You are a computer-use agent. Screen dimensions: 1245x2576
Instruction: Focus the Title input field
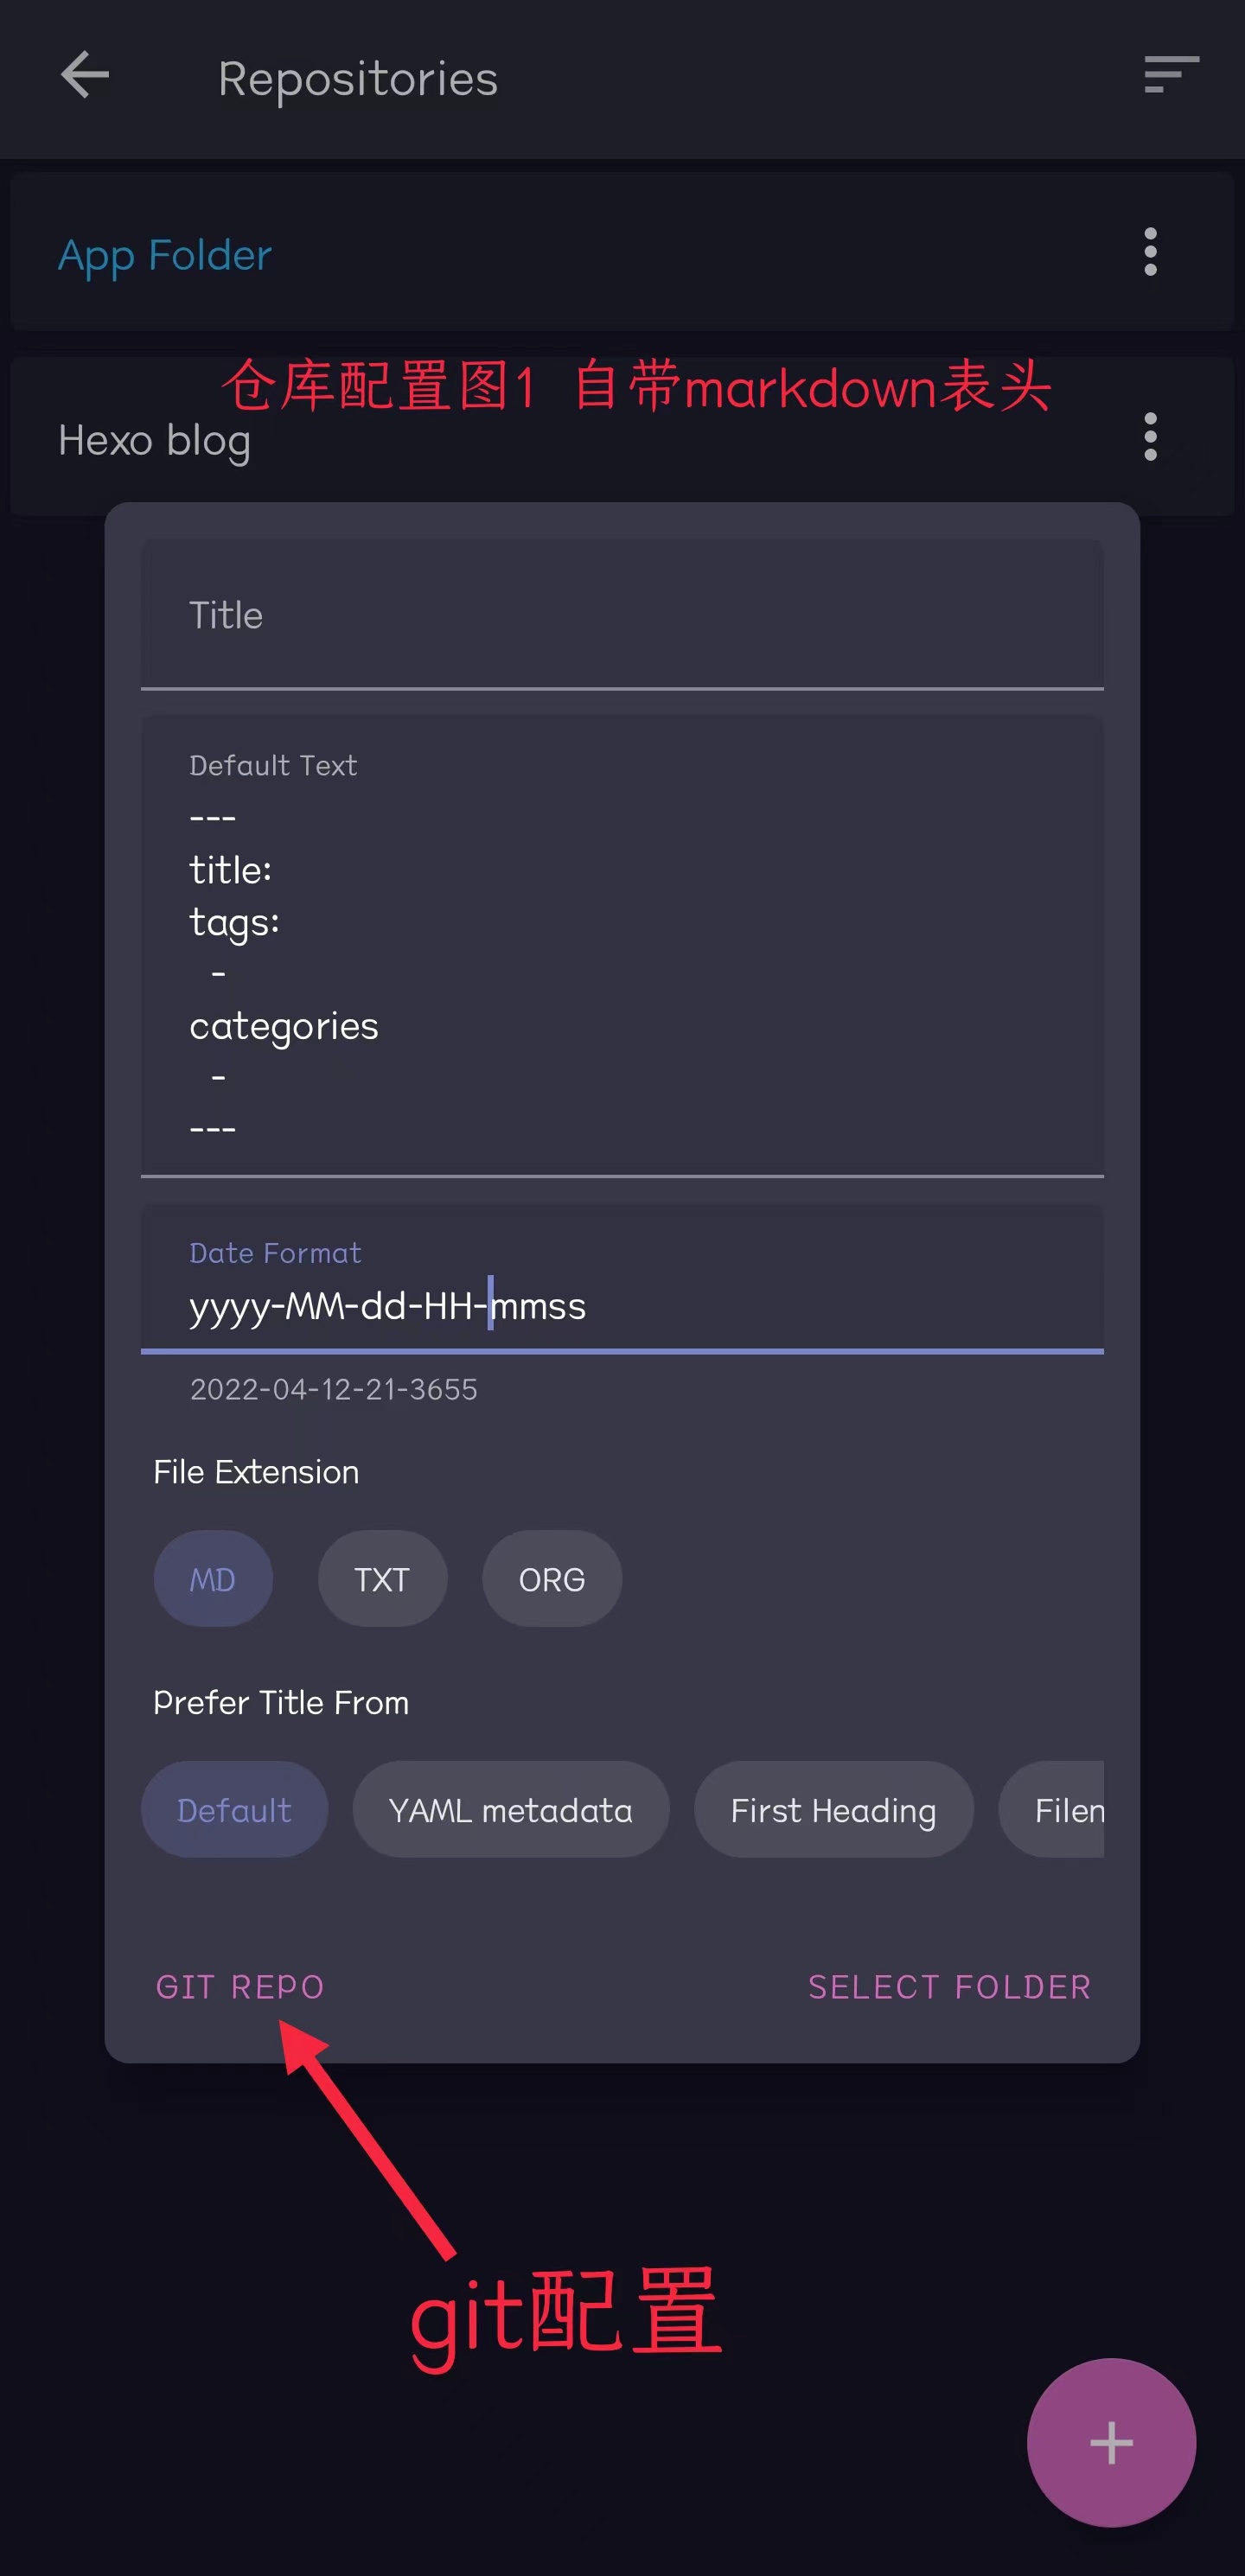coord(620,616)
